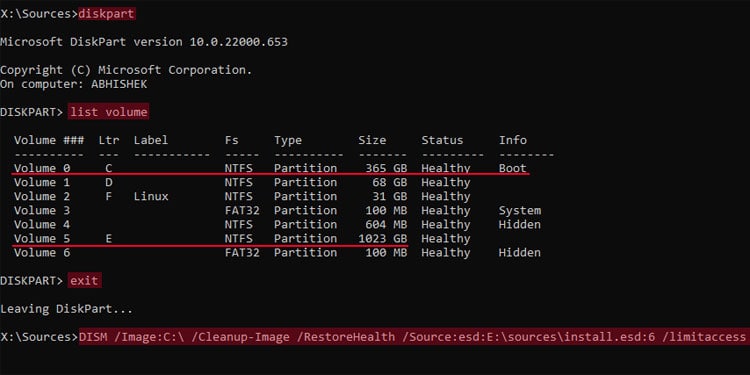
Task: Click the 'Volume 5' row label
Action: point(42,239)
